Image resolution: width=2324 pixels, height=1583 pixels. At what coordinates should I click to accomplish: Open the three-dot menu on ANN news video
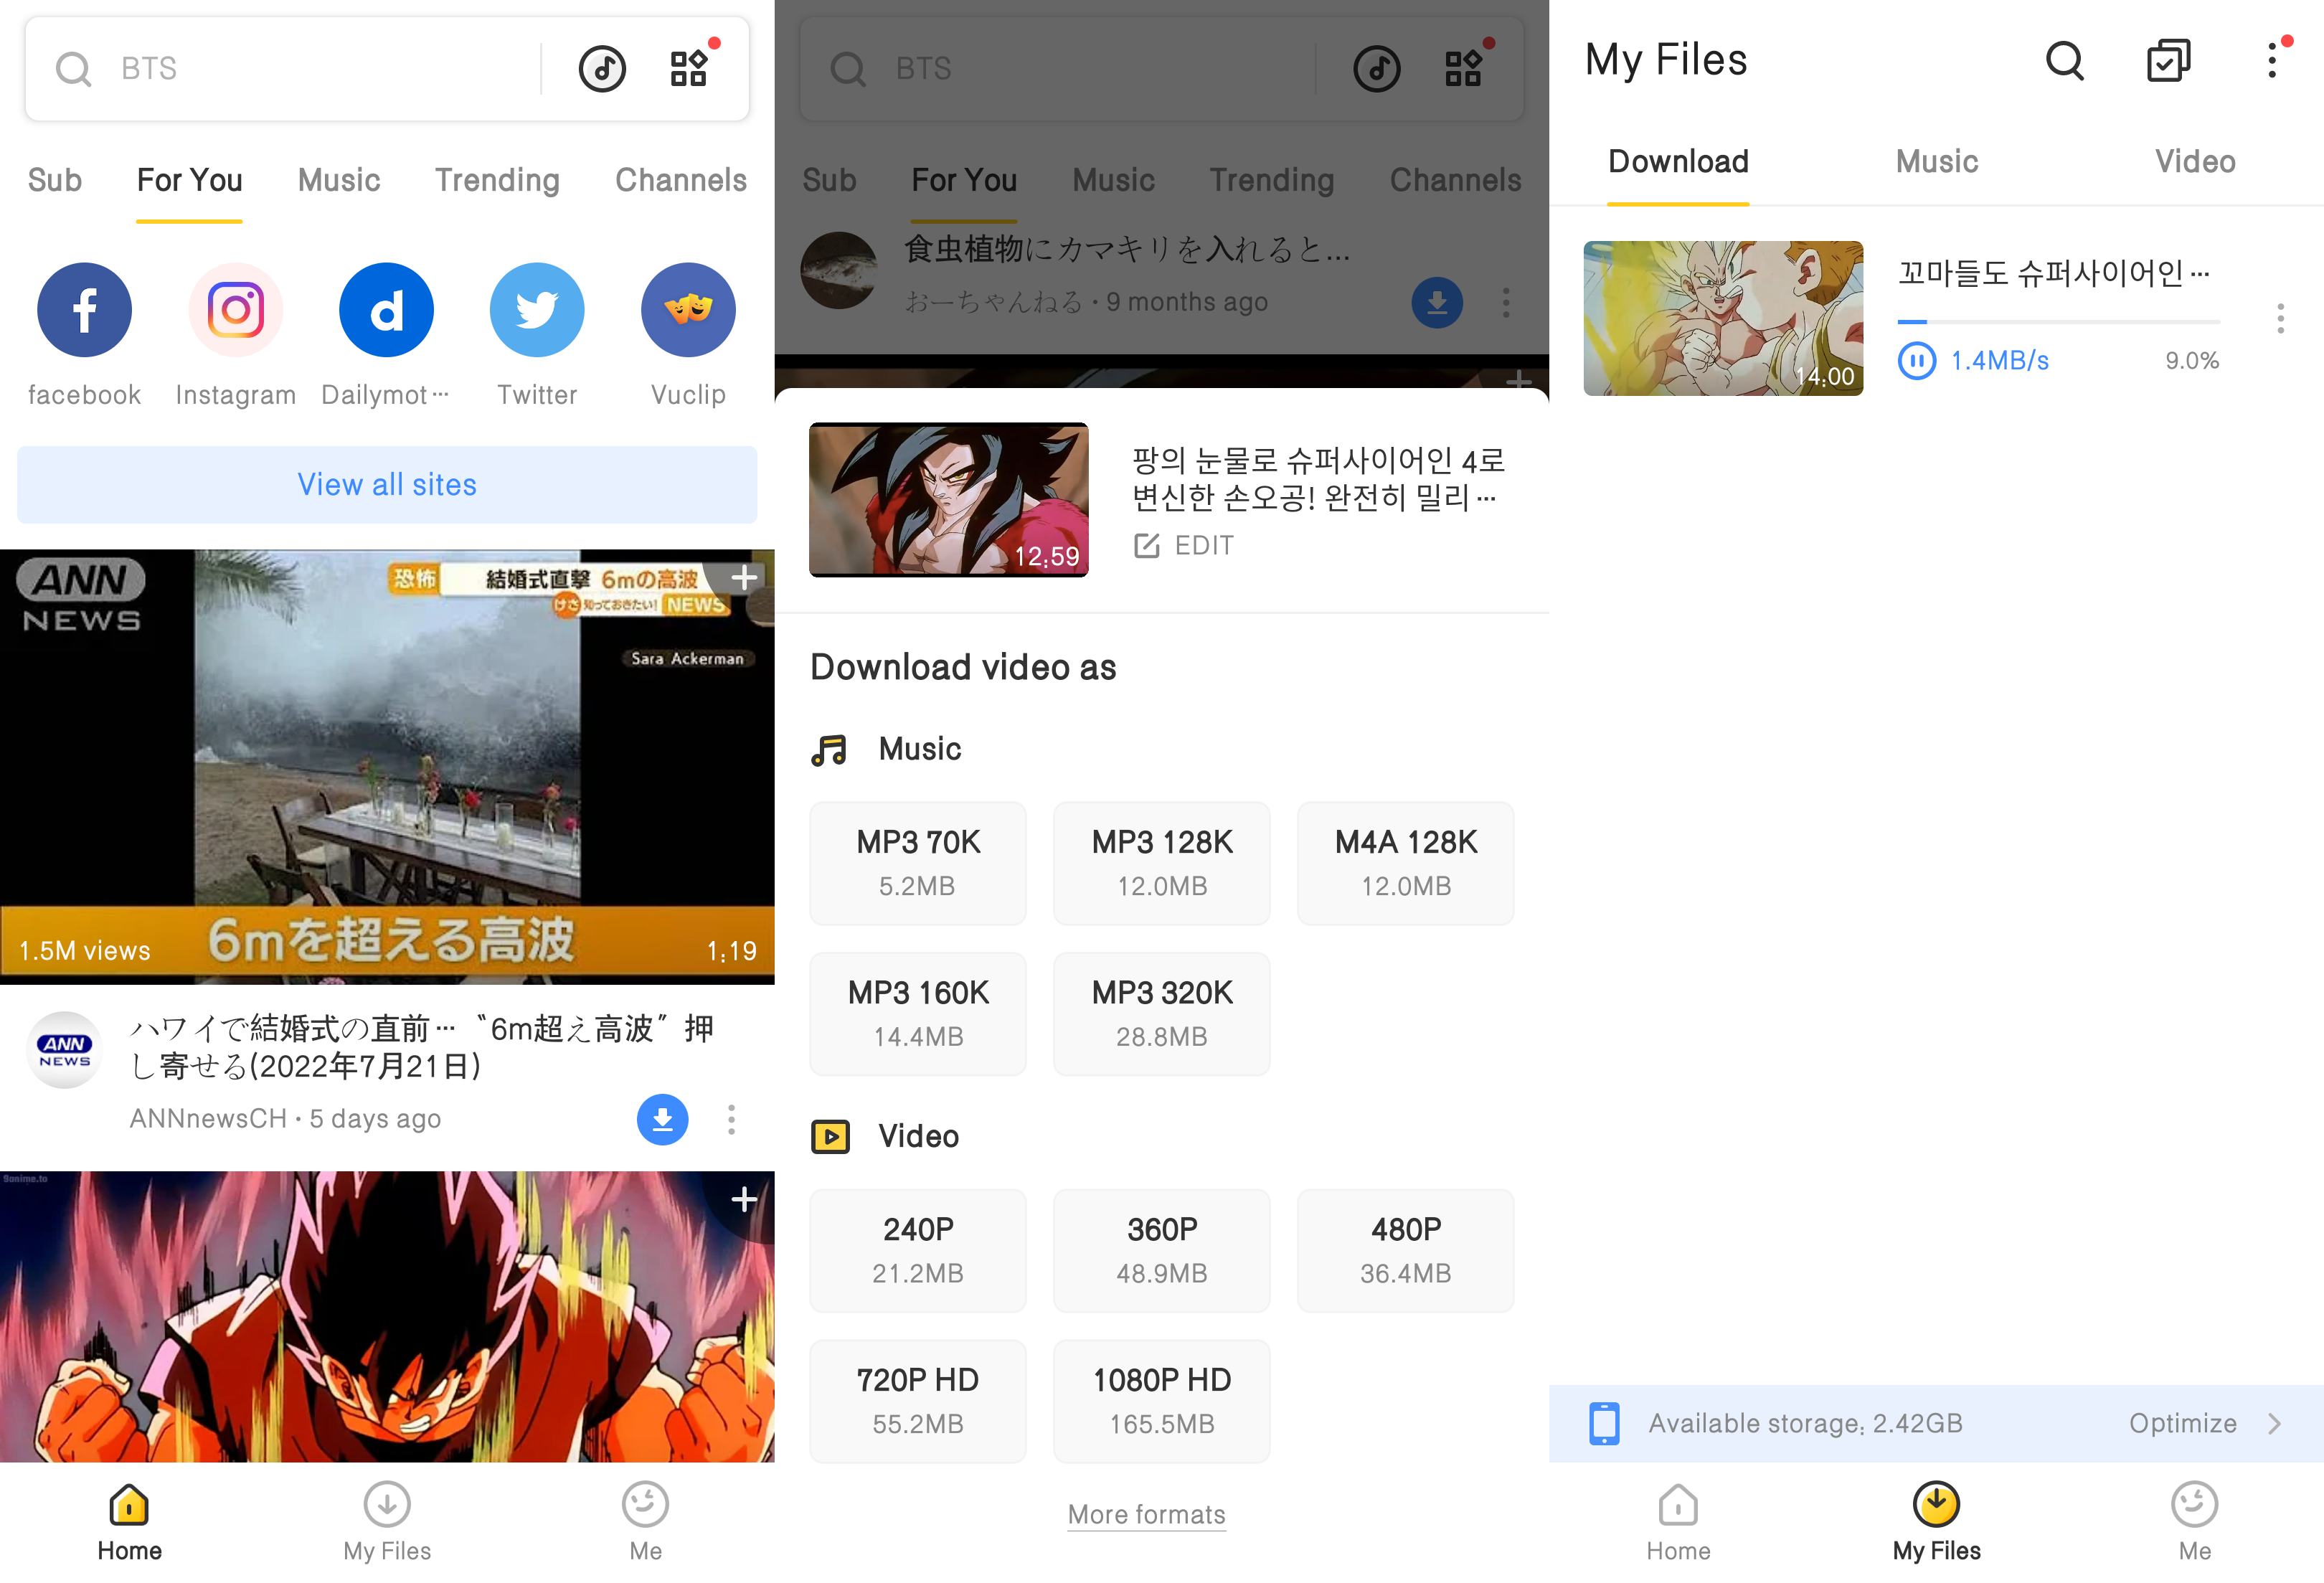coord(732,1119)
